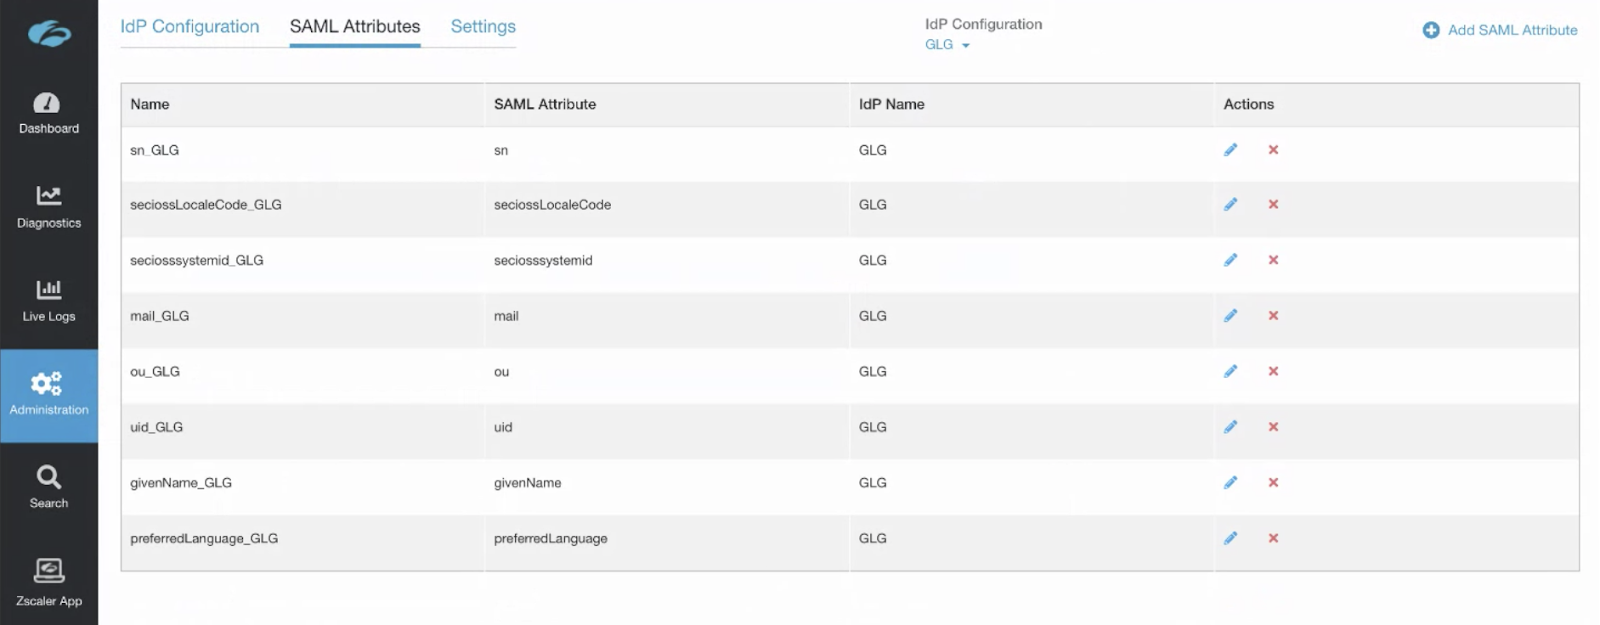Image resolution: width=1600 pixels, height=625 pixels.
Task: Delete the givenName_GLG attribute
Action: 1273,483
